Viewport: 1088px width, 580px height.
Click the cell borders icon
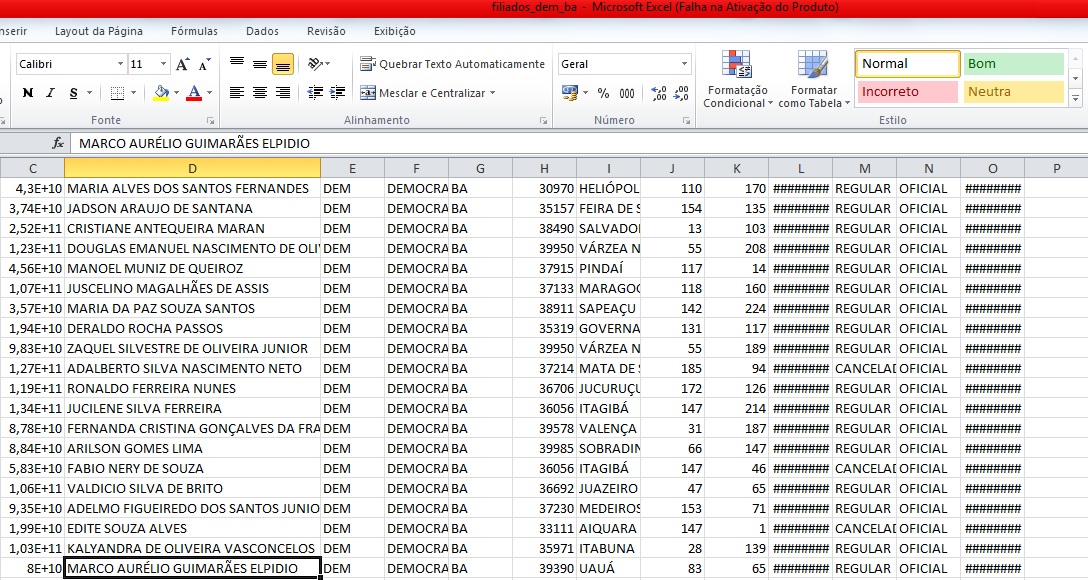(x=117, y=93)
